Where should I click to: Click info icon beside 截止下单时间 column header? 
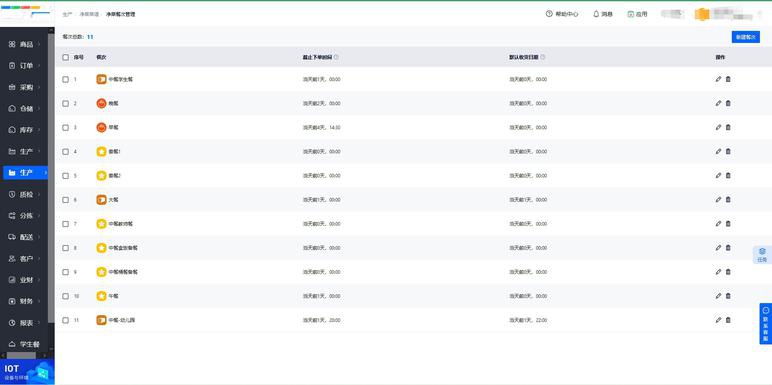tap(336, 57)
